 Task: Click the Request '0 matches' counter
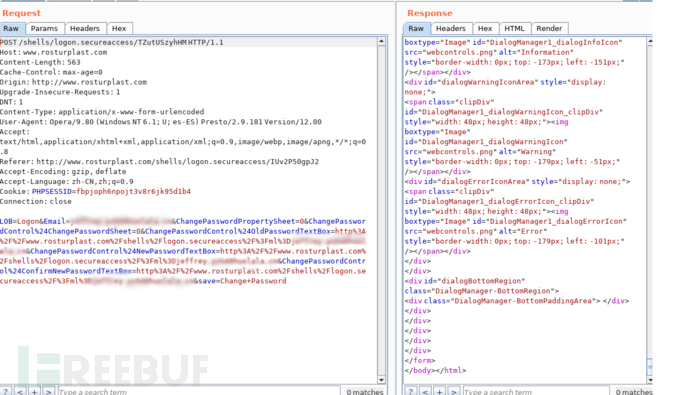[364, 391]
